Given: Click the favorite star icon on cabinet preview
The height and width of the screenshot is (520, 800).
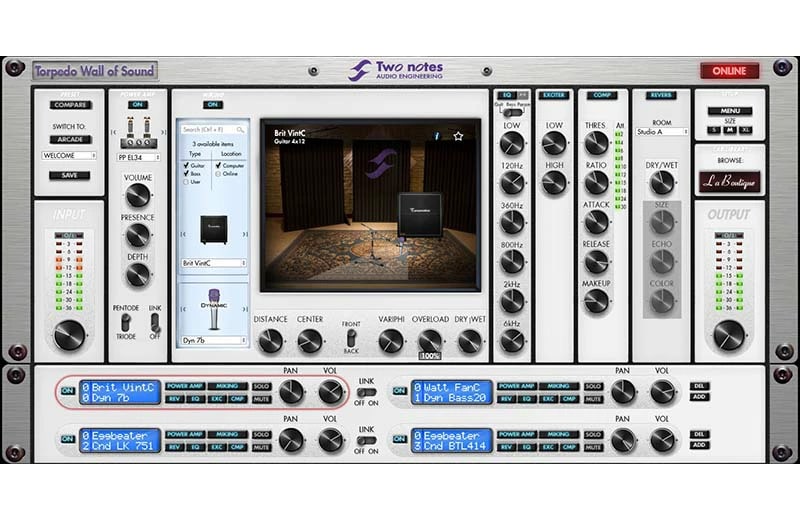Looking at the screenshot, I should point(458,136).
